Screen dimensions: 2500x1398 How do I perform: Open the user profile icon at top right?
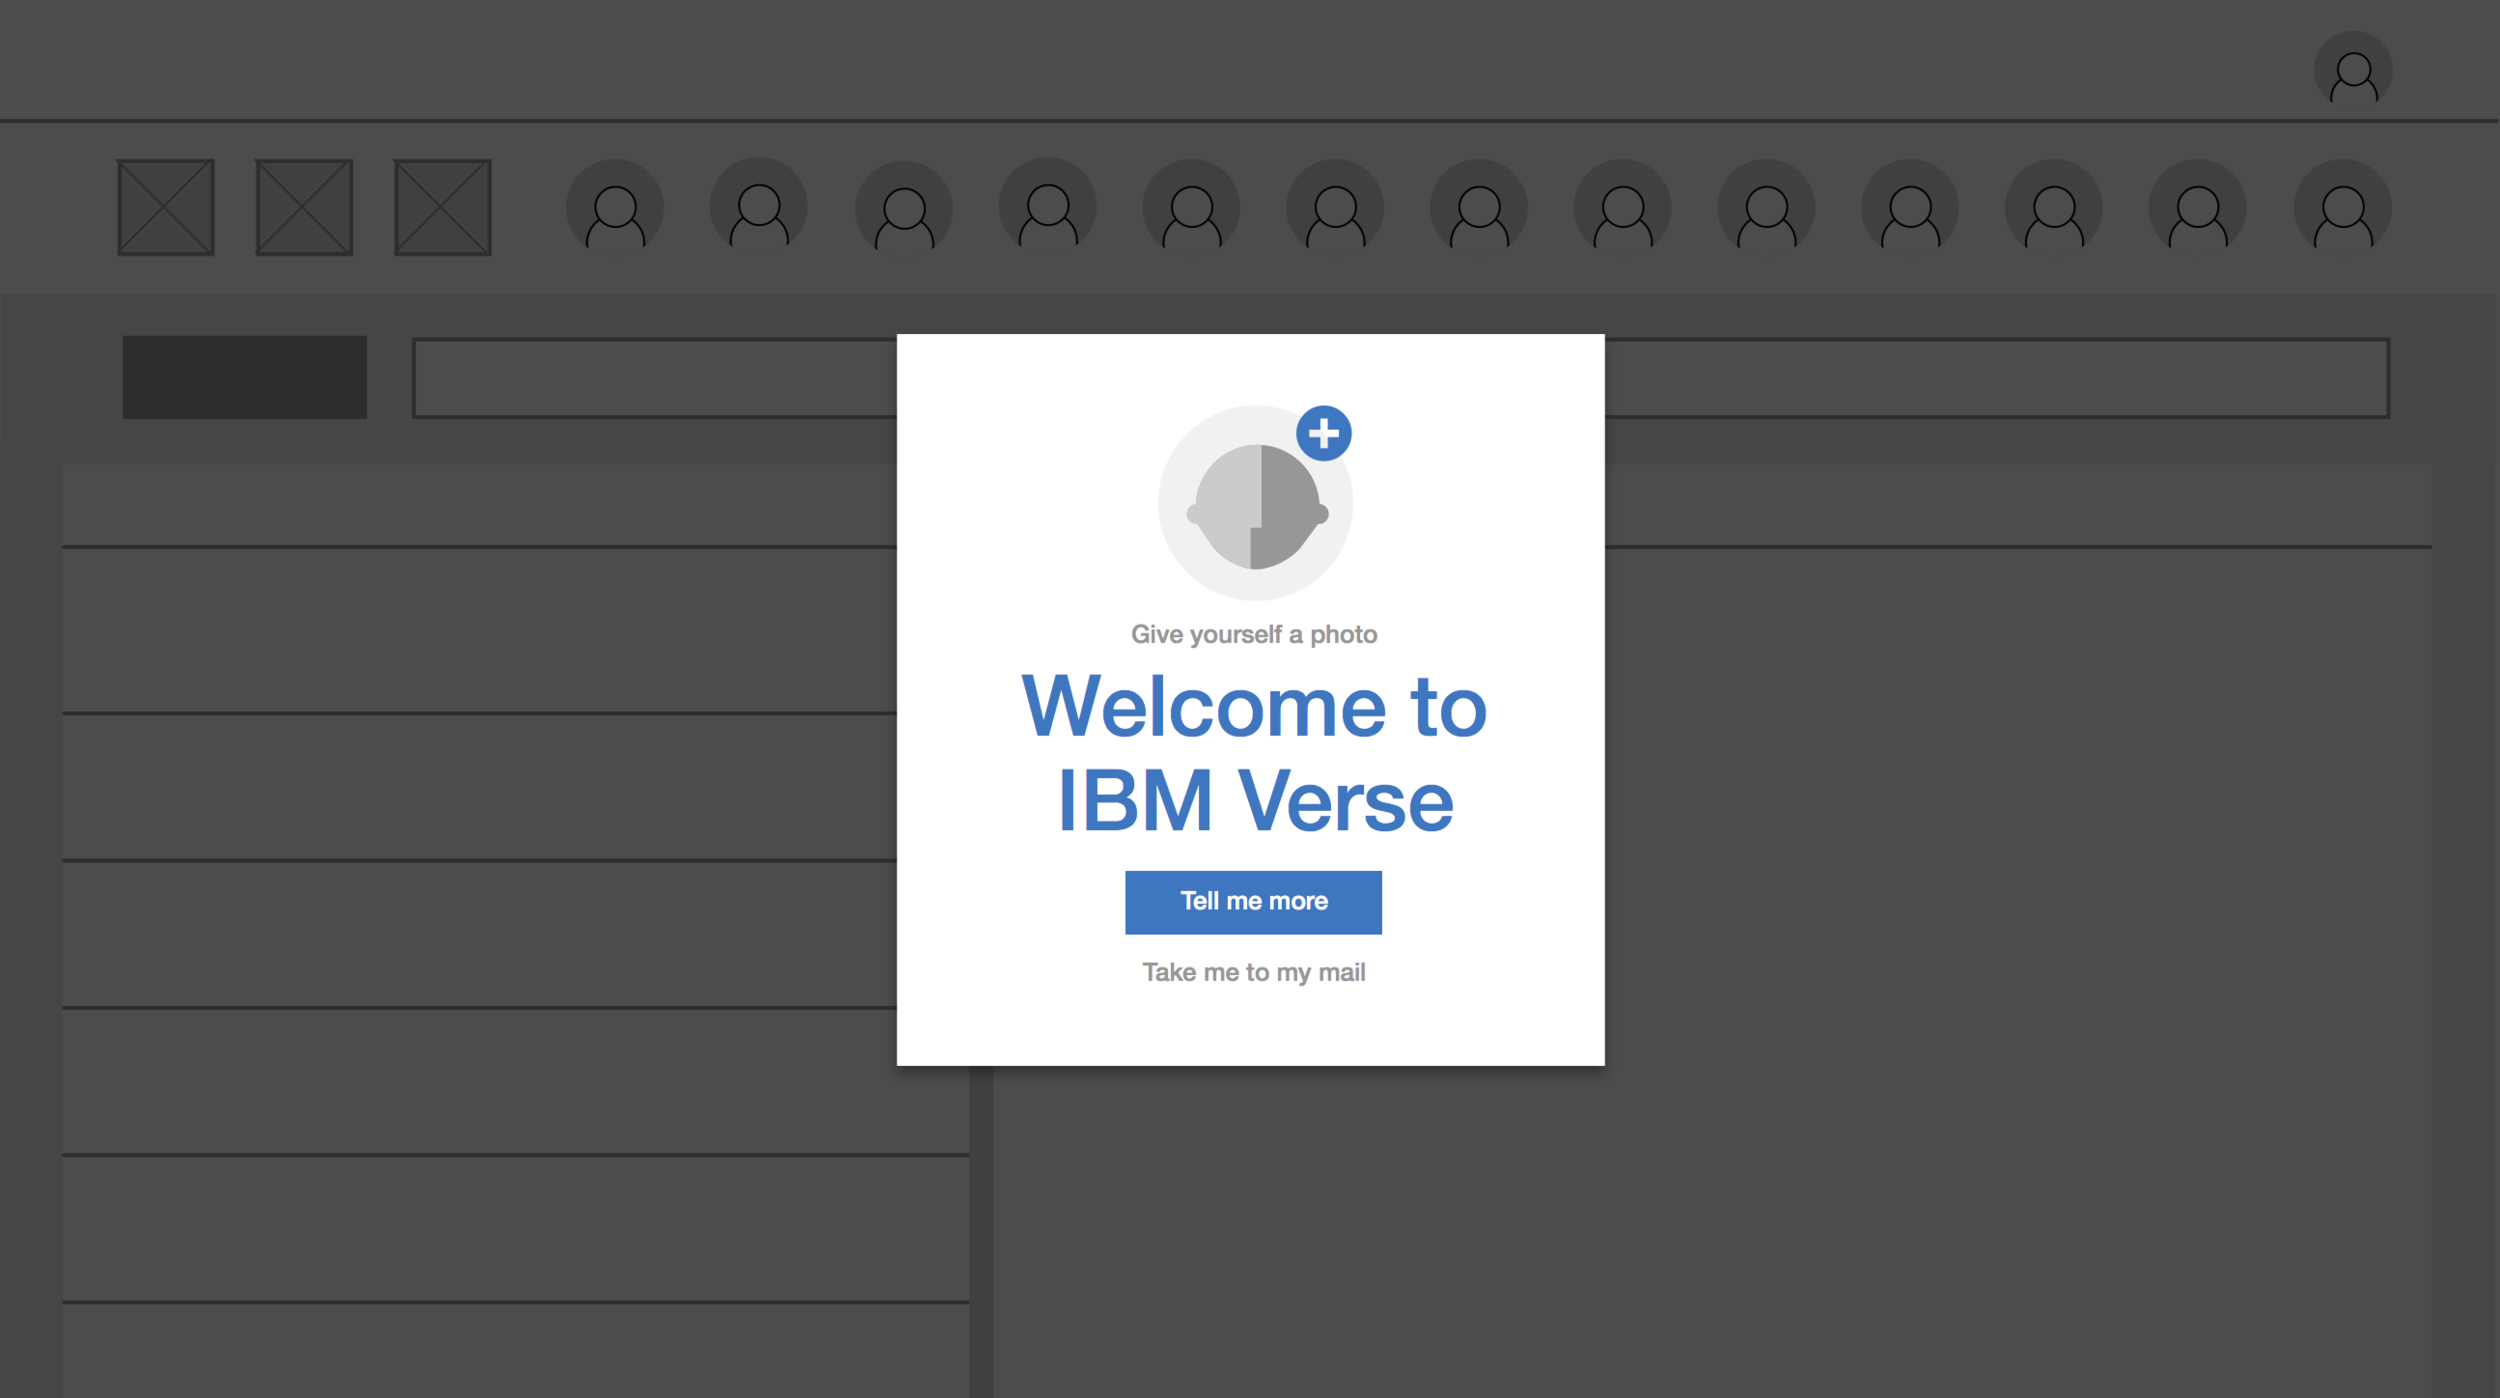point(2353,71)
